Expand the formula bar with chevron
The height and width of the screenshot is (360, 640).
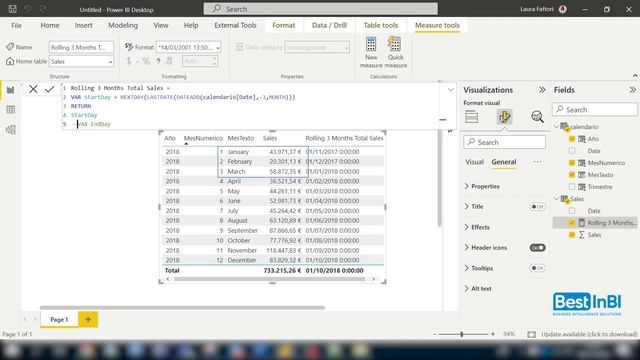(x=451, y=89)
